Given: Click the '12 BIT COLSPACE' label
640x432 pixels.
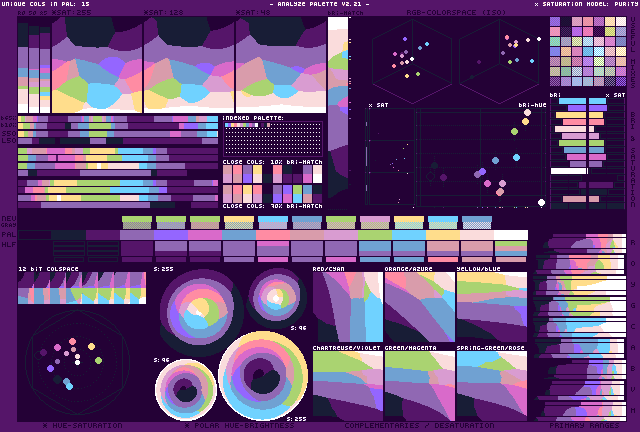Looking at the screenshot, I should click(x=48, y=269).
